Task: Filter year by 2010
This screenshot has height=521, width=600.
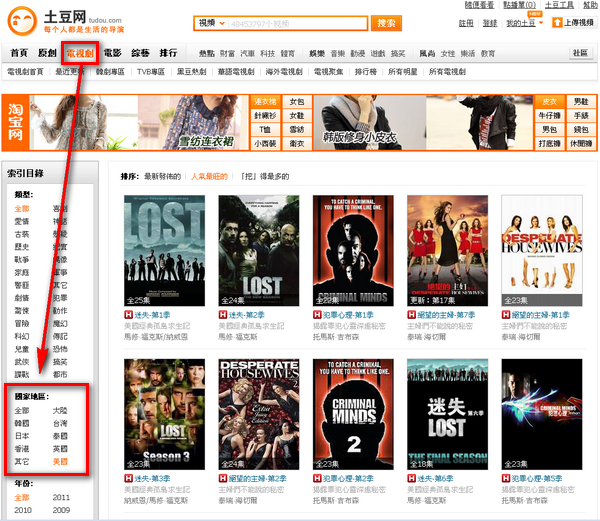Action: [x=23, y=510]
